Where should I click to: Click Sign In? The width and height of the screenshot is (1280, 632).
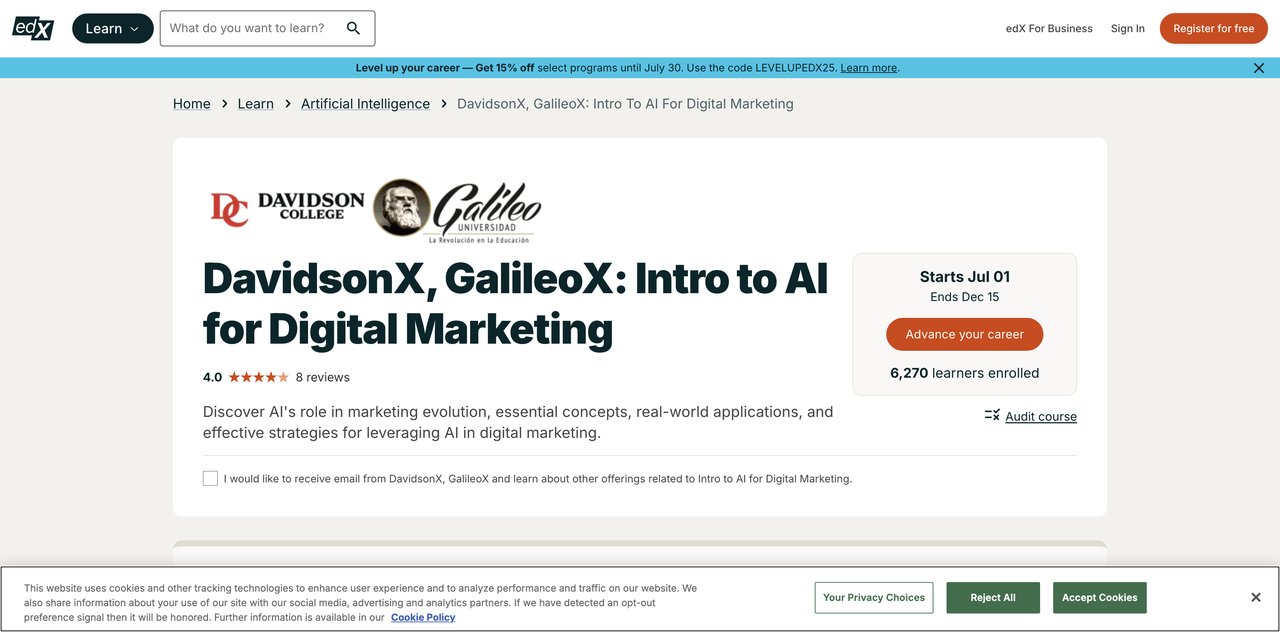[1127, 29]
